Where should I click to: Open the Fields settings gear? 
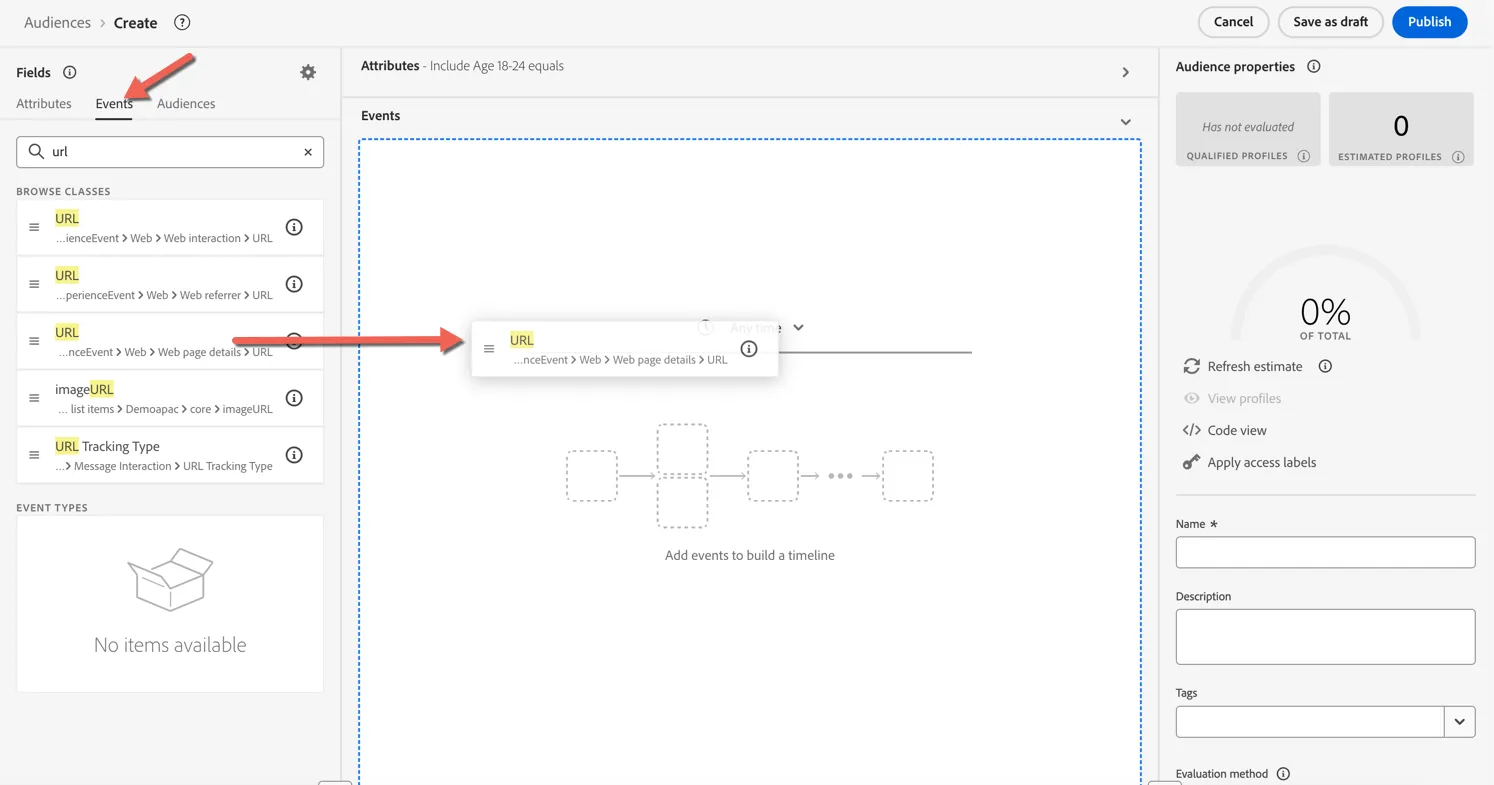308,72
